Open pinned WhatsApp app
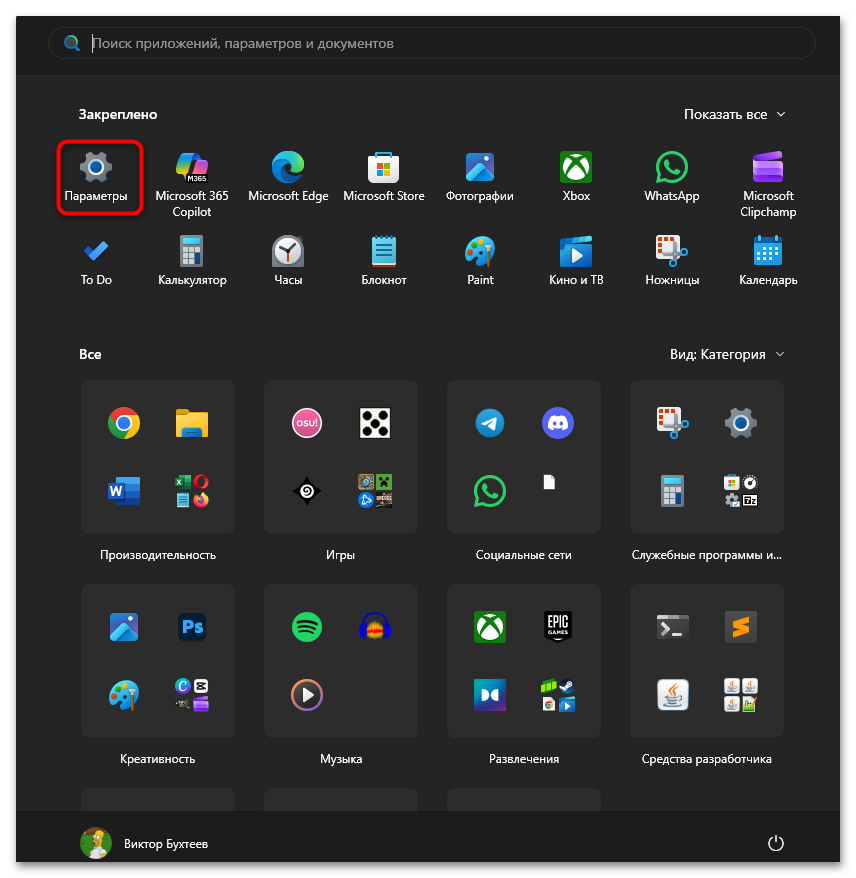Viewport: 856px width, 878px height. click(672, 177)
